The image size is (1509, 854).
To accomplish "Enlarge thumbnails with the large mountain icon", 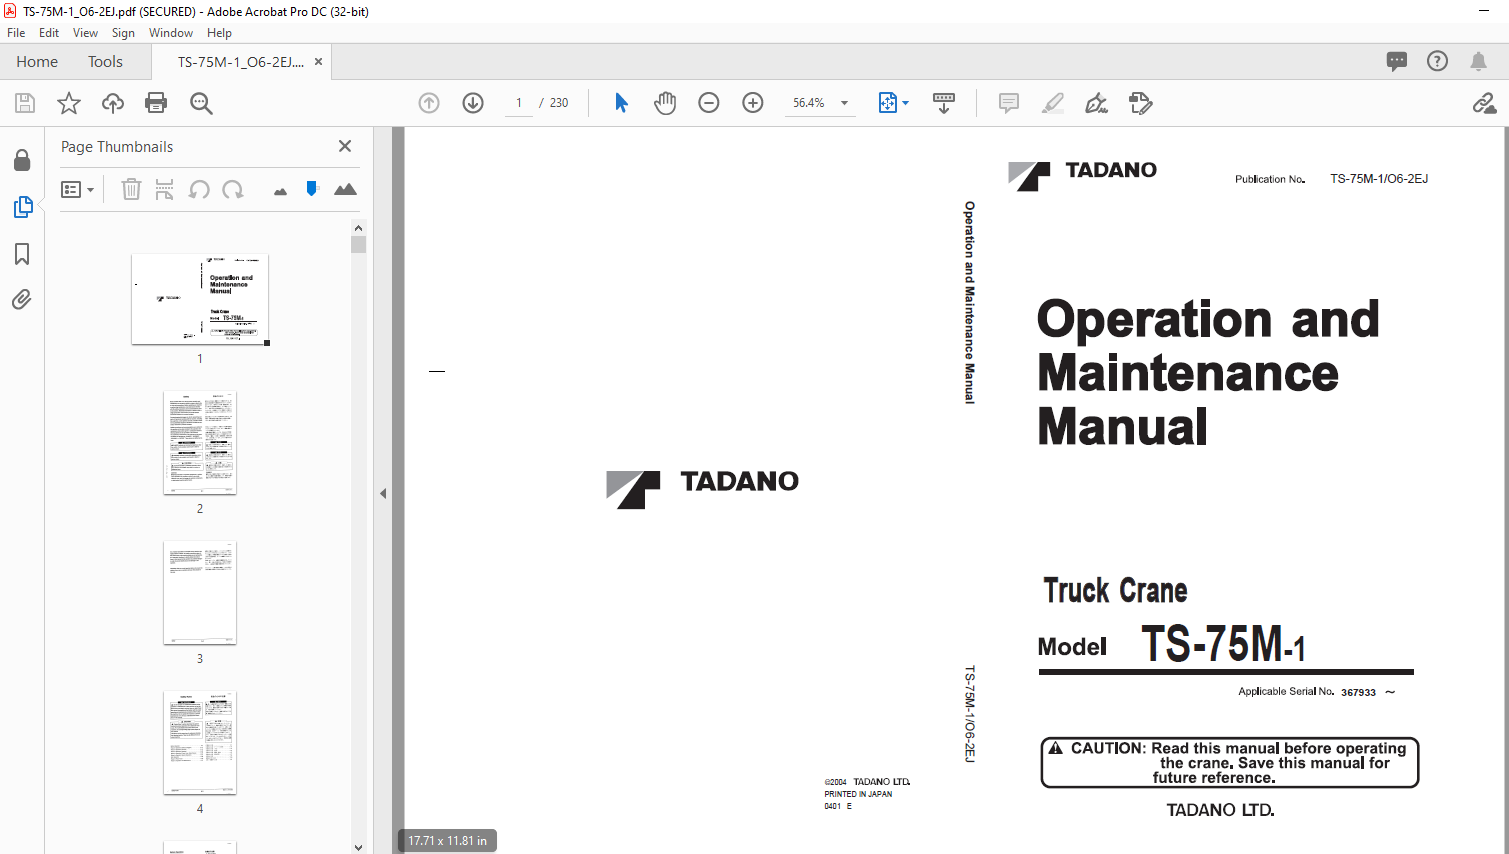I will tap(345, 189).
